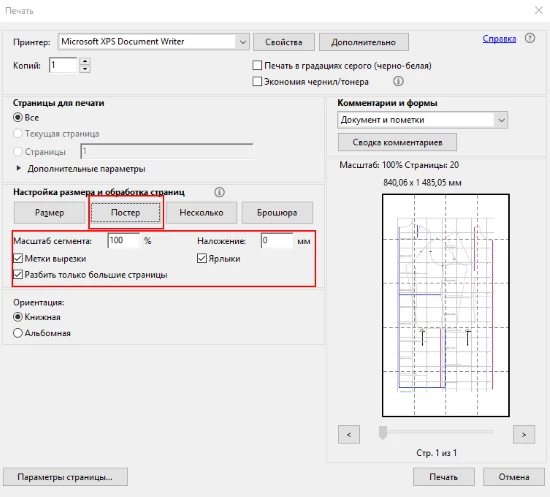The height and width of the screenshot is (497, 550).
Task: Uncheck Метки вырезки checkbox
Action: pyautogui.click(x=18, y=258)
